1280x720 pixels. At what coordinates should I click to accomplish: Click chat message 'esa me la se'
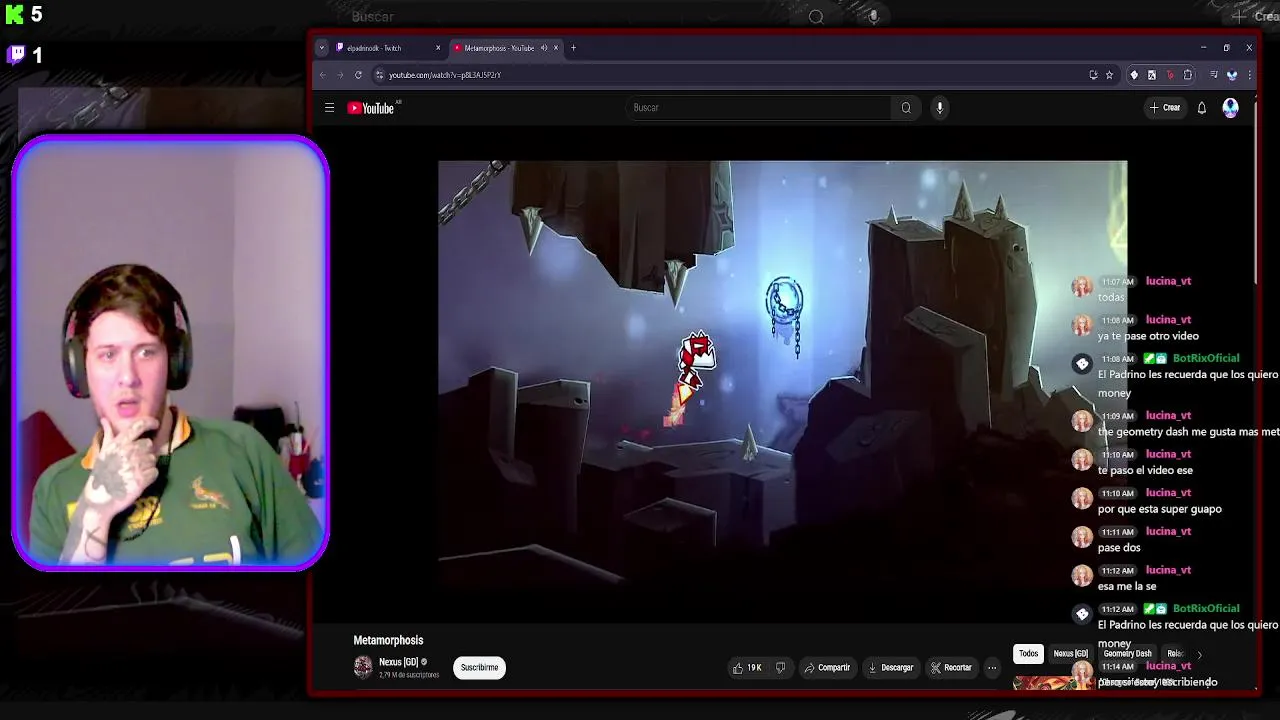tap(1127, 587)
